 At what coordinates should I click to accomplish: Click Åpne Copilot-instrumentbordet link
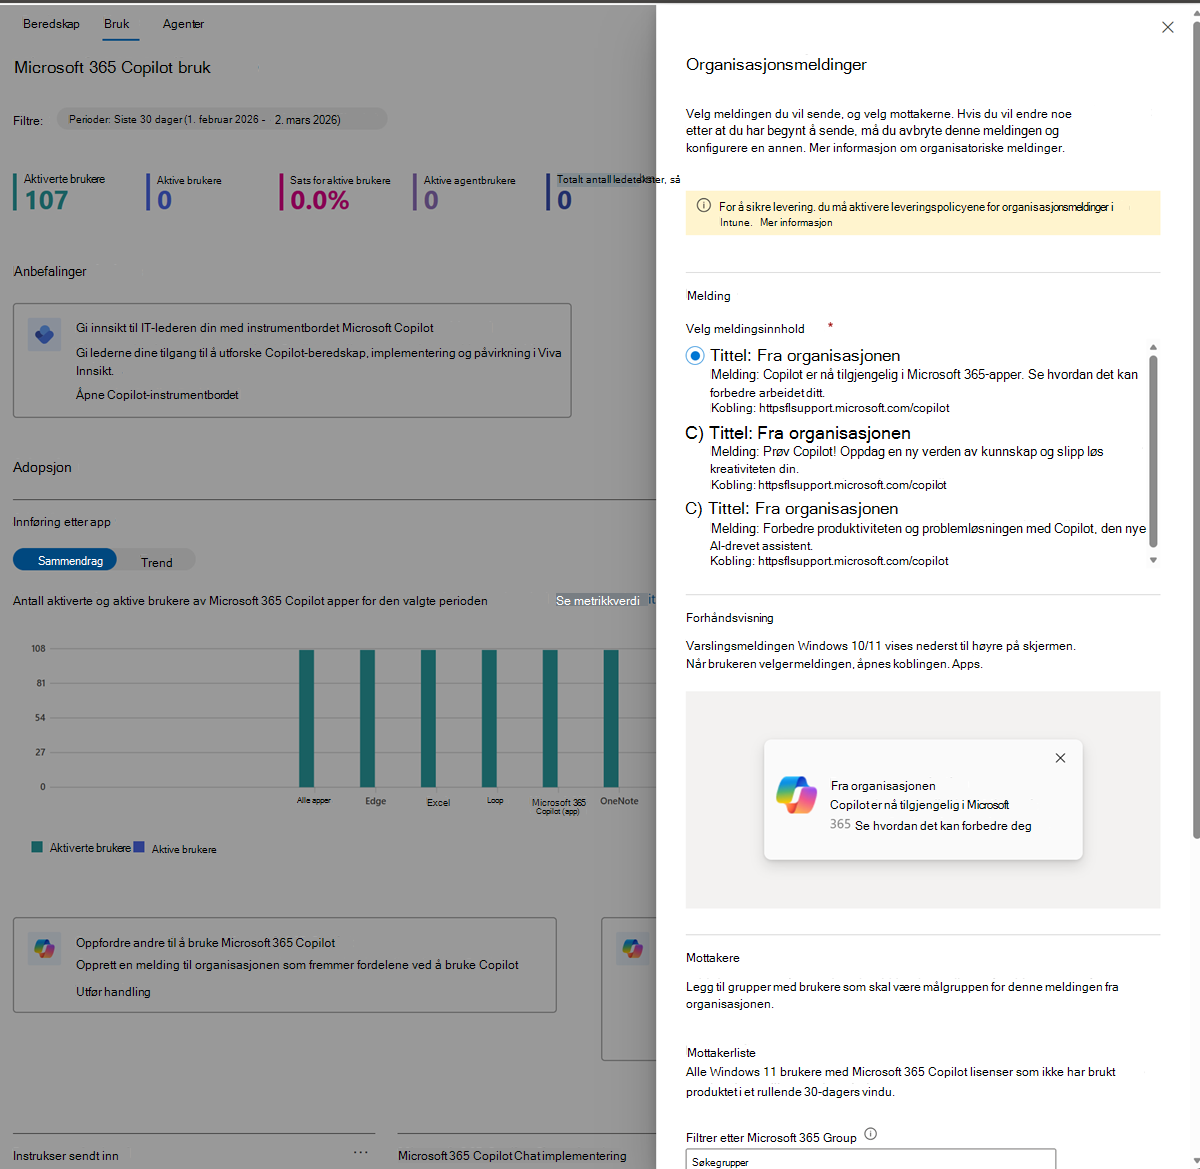(157, 395)
